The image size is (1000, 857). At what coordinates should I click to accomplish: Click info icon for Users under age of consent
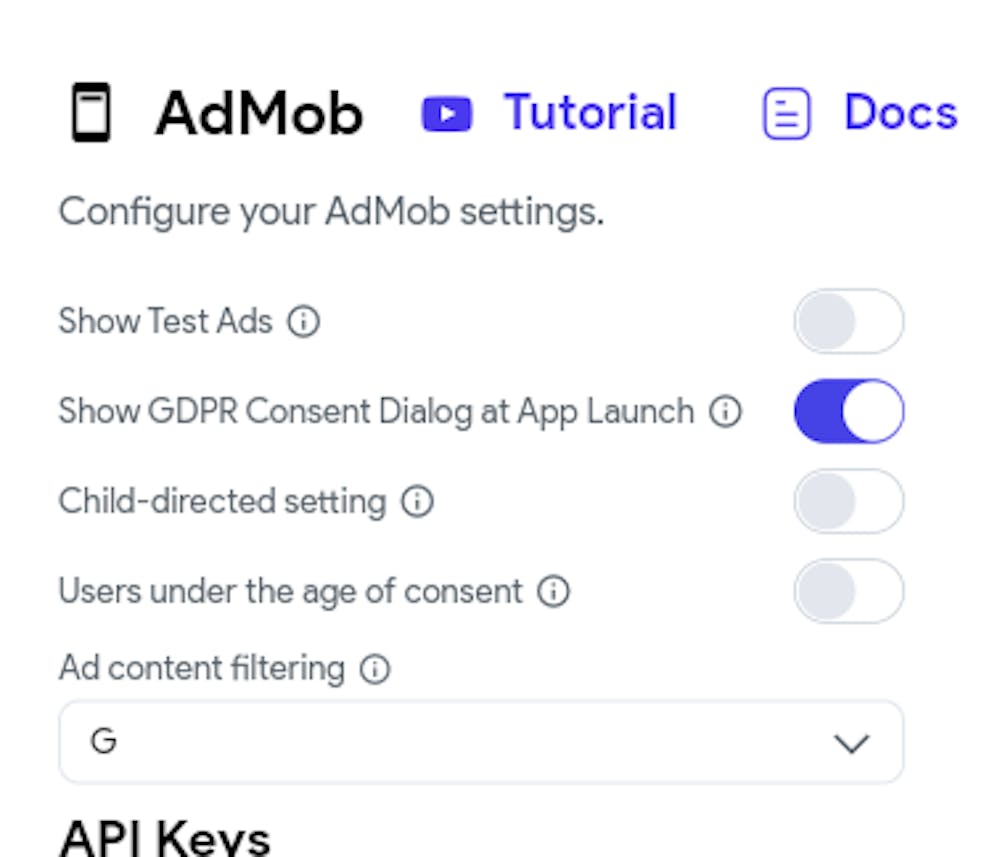553,591
